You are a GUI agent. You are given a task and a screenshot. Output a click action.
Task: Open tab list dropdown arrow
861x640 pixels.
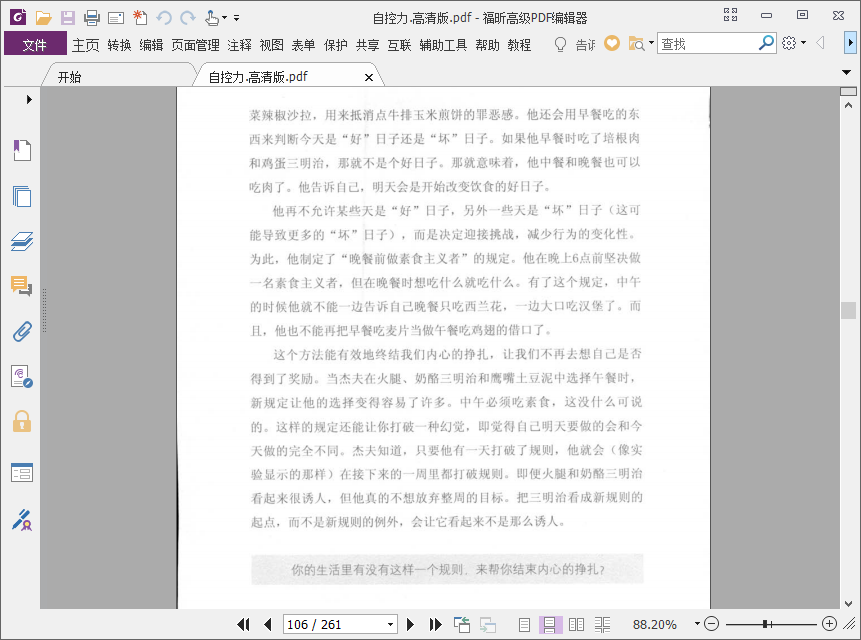point(846,72)
